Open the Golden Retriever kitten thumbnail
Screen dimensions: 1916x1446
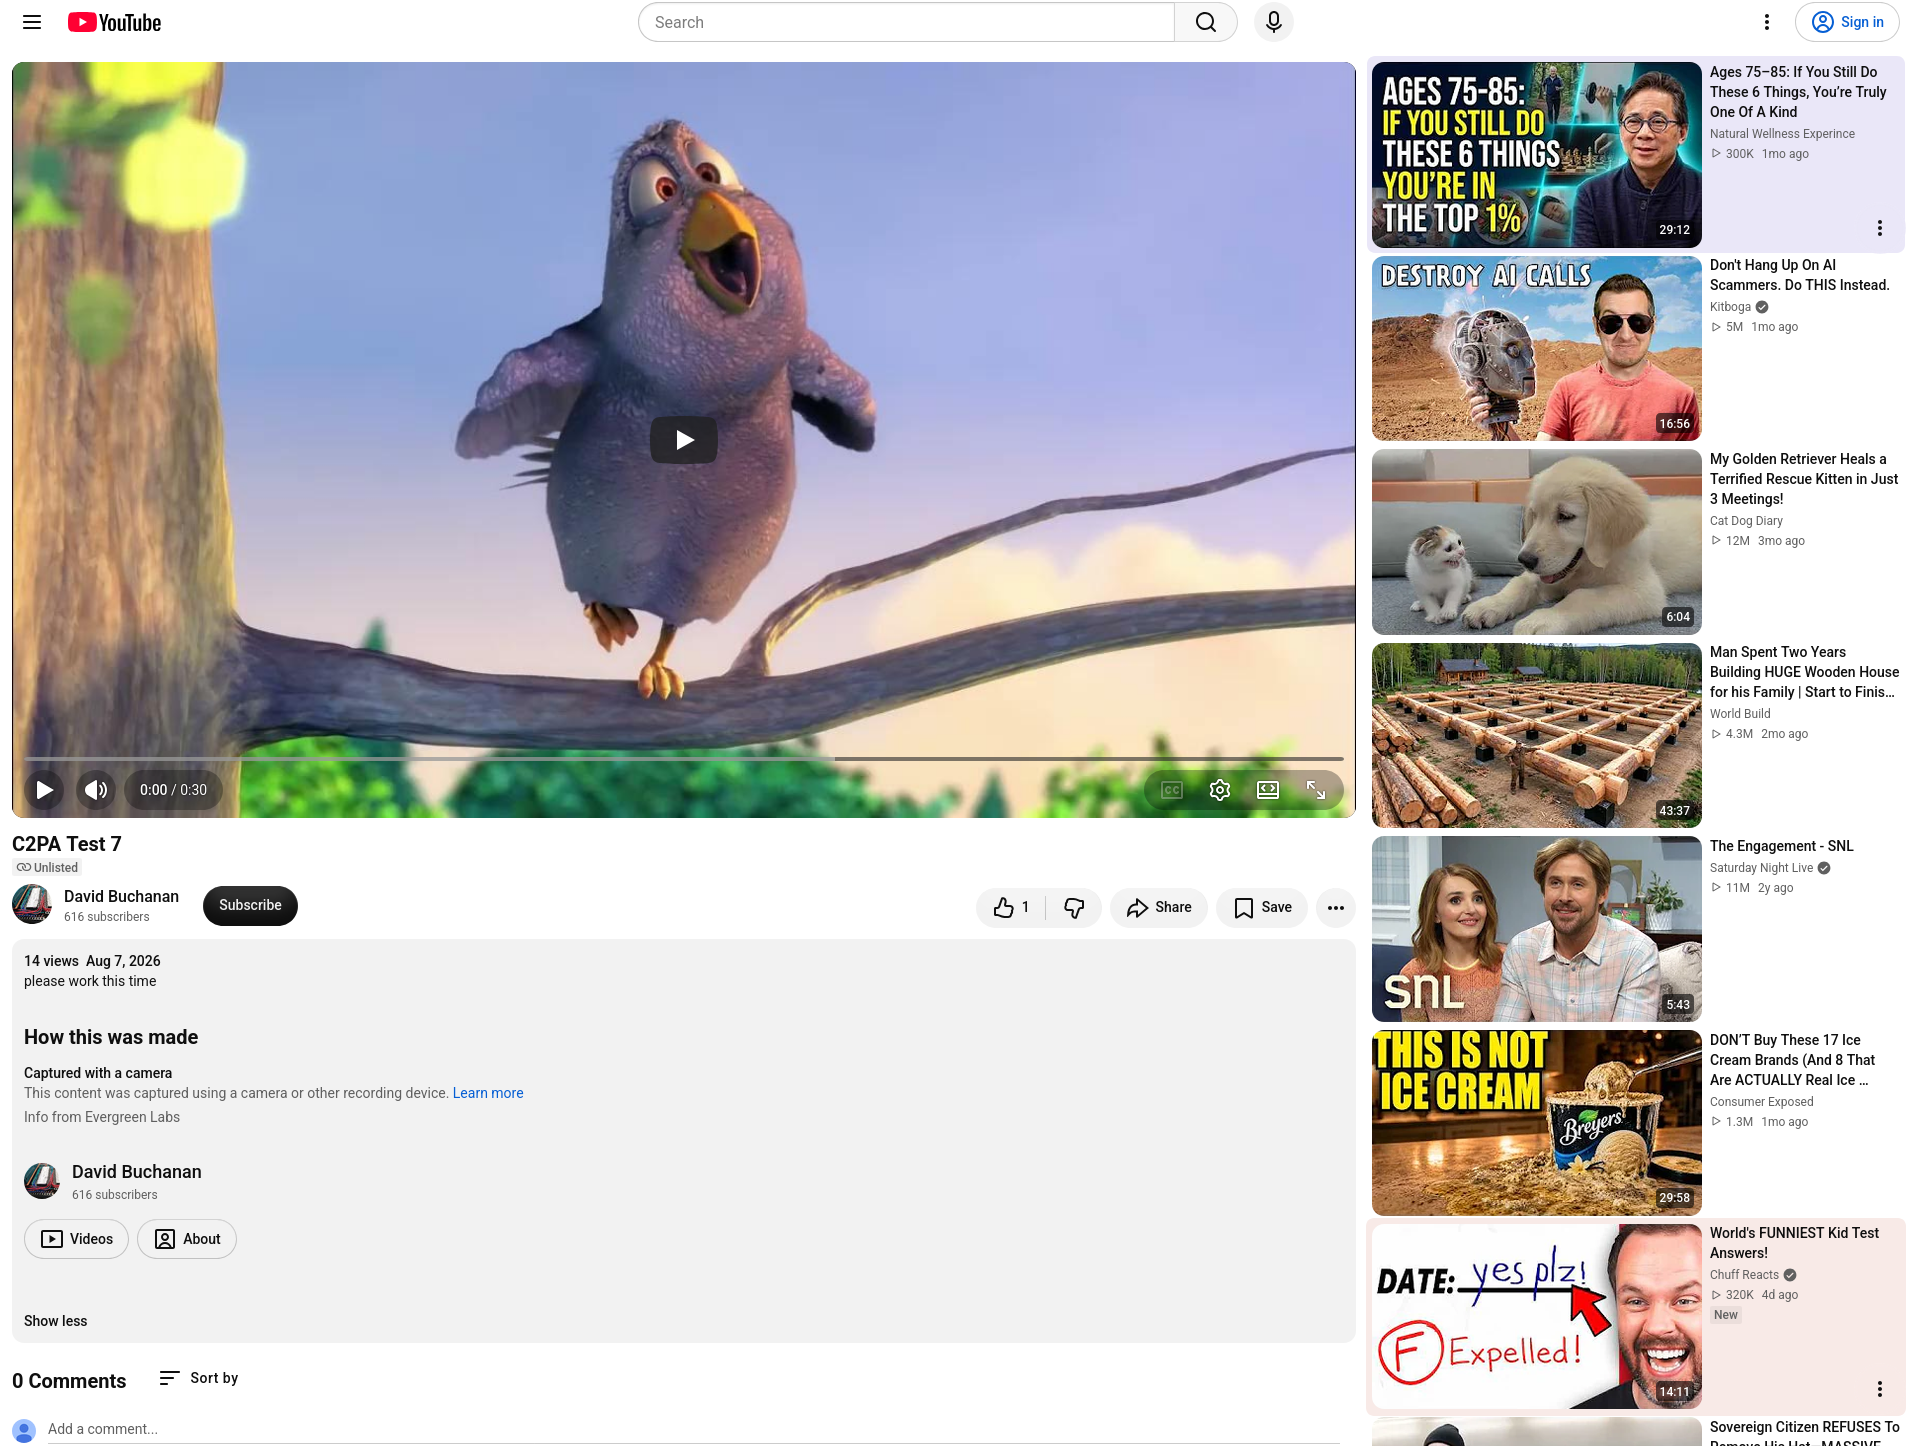1537,542
